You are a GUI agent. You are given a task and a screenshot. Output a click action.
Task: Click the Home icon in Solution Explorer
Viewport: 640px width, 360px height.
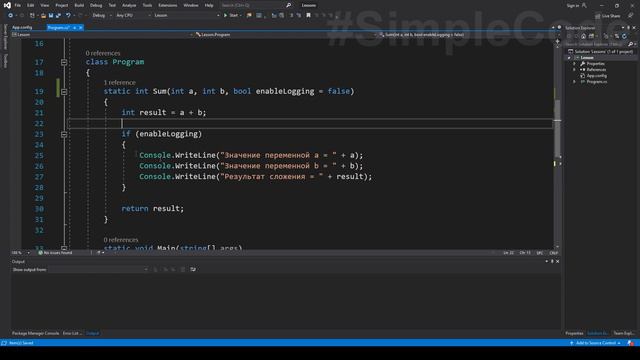coord(583,36)
